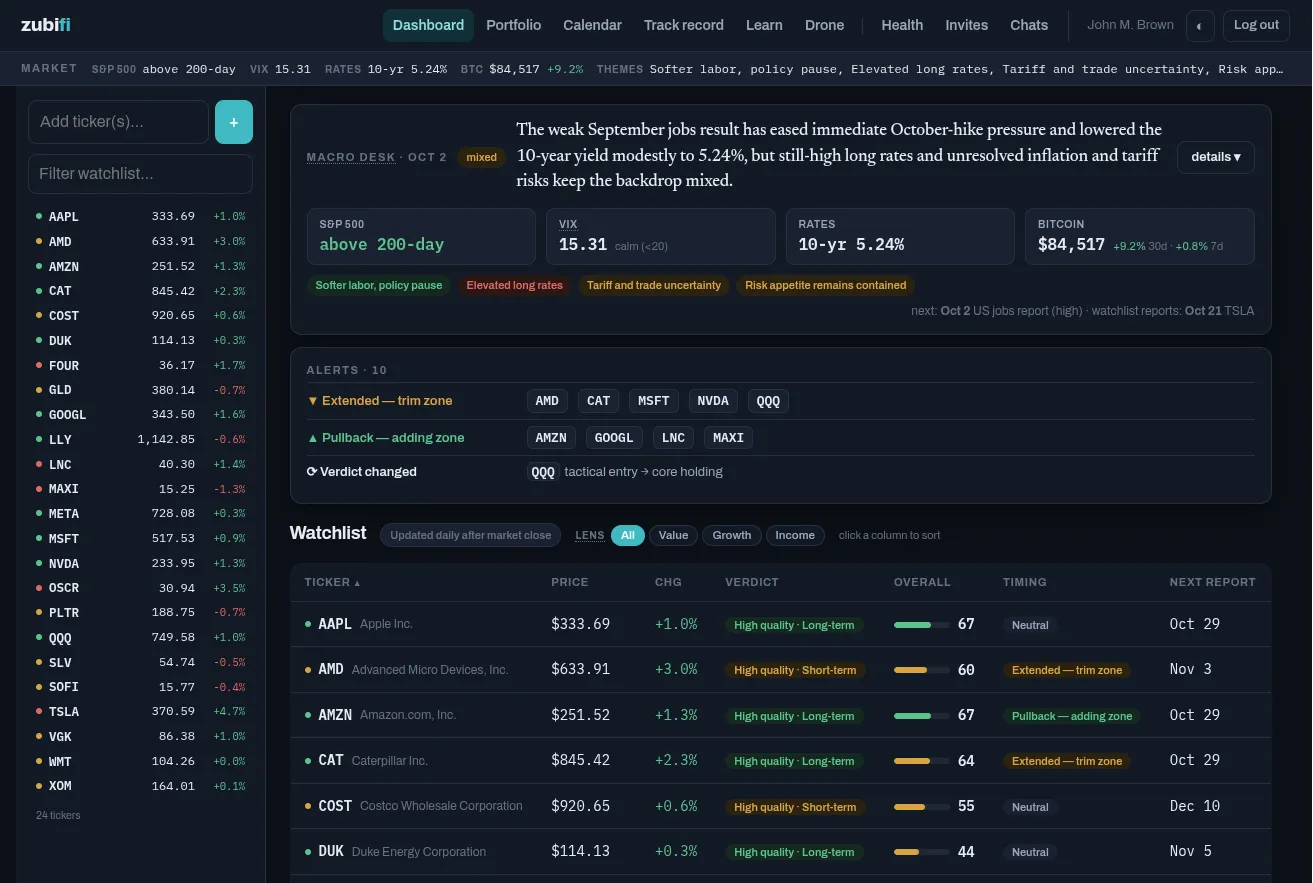
Task: Click the DUK overall score bar
Action: [921, 852]
